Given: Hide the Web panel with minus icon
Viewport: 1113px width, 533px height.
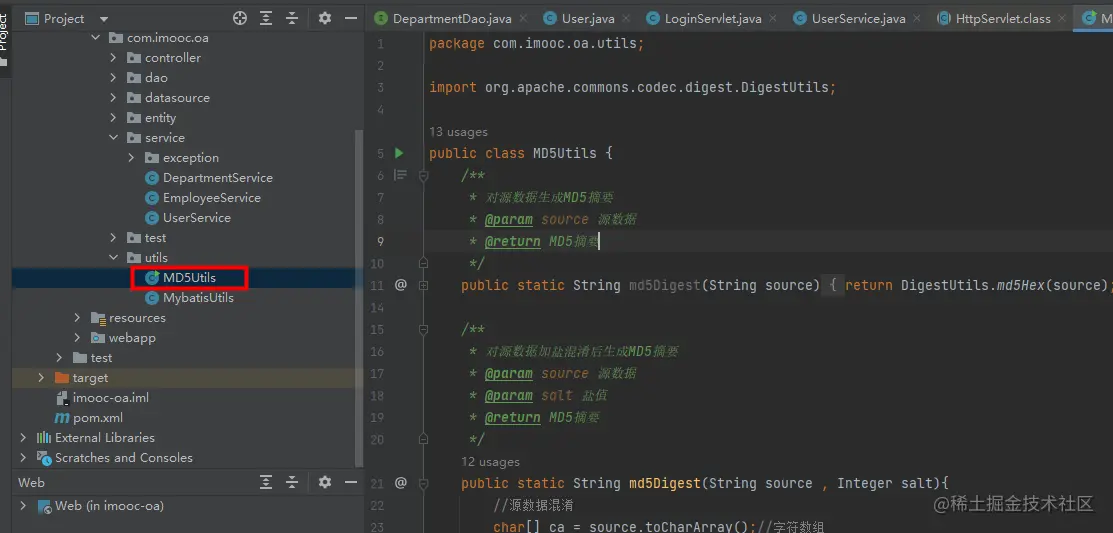Looking at the screenshot, I should 350,483.
